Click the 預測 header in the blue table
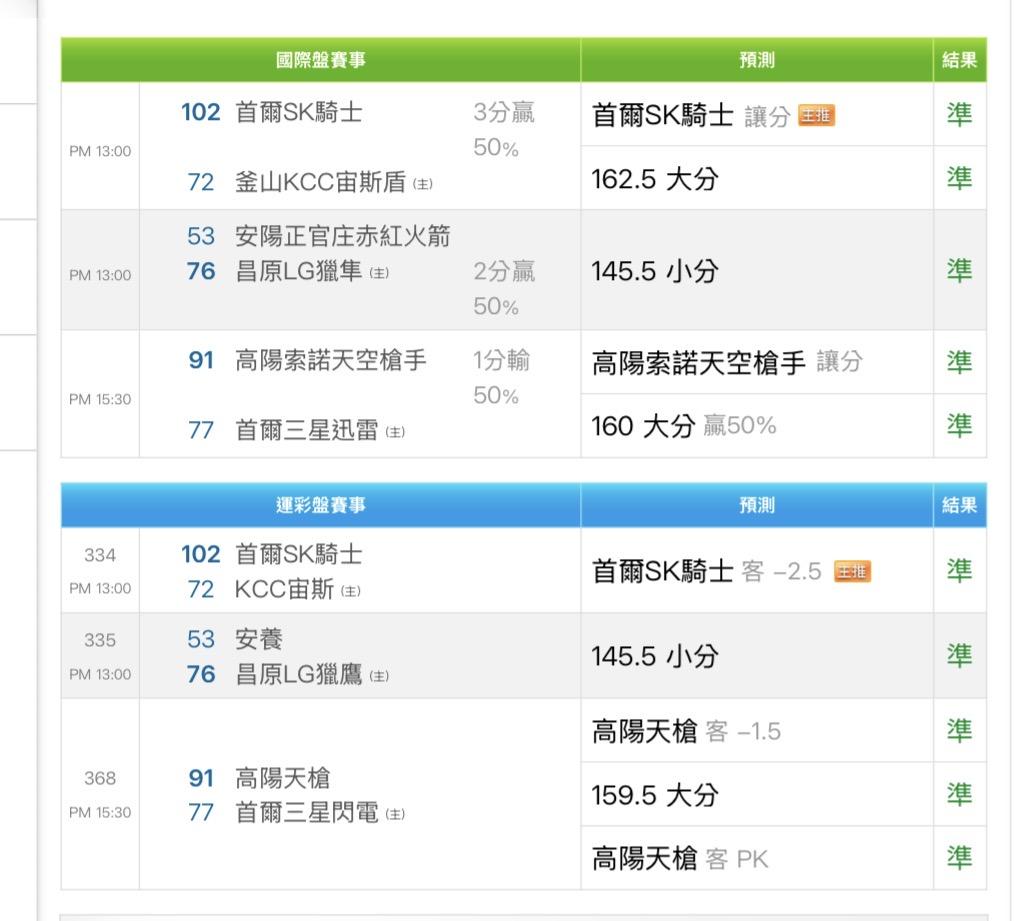 [757, 505]
